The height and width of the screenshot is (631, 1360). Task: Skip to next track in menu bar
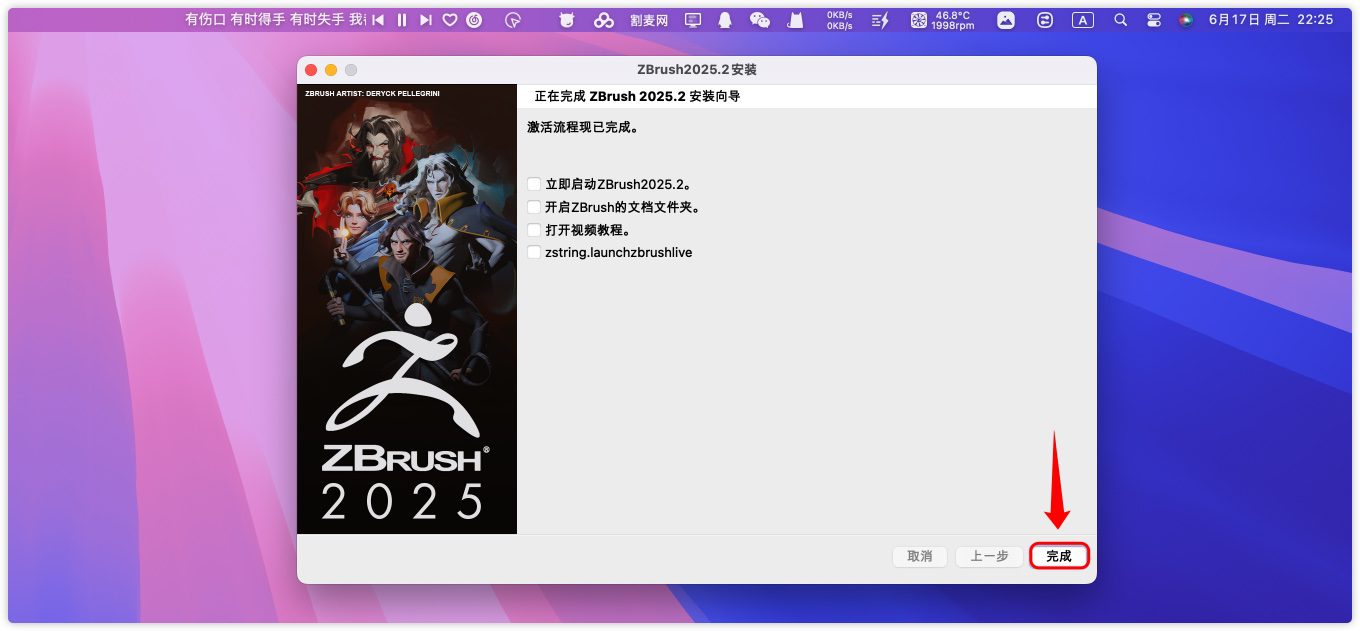point(426,20)
